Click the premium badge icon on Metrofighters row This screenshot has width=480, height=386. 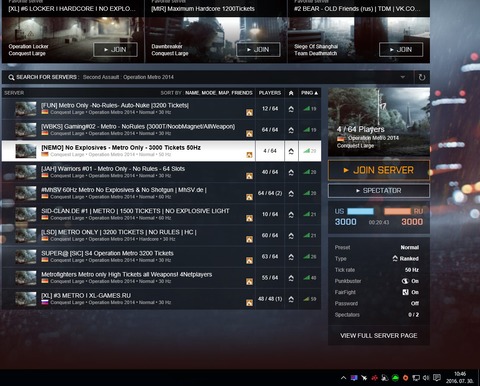click(x=249, y=282)
